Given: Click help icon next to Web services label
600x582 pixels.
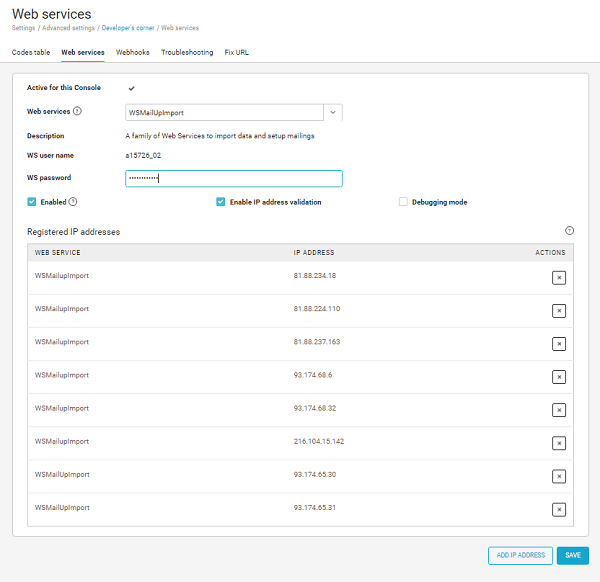Looking at the screenshot, I should [77, 112].
